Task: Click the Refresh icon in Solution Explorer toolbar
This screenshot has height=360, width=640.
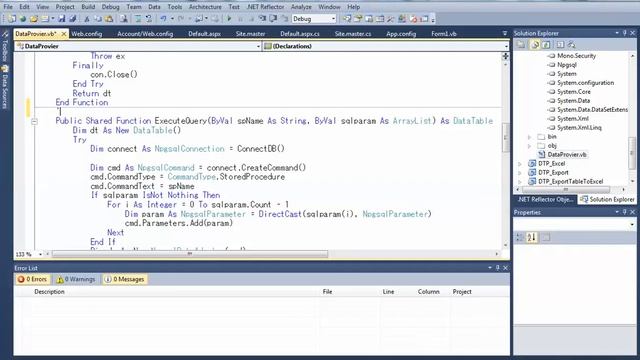Action: pos(547,44)
